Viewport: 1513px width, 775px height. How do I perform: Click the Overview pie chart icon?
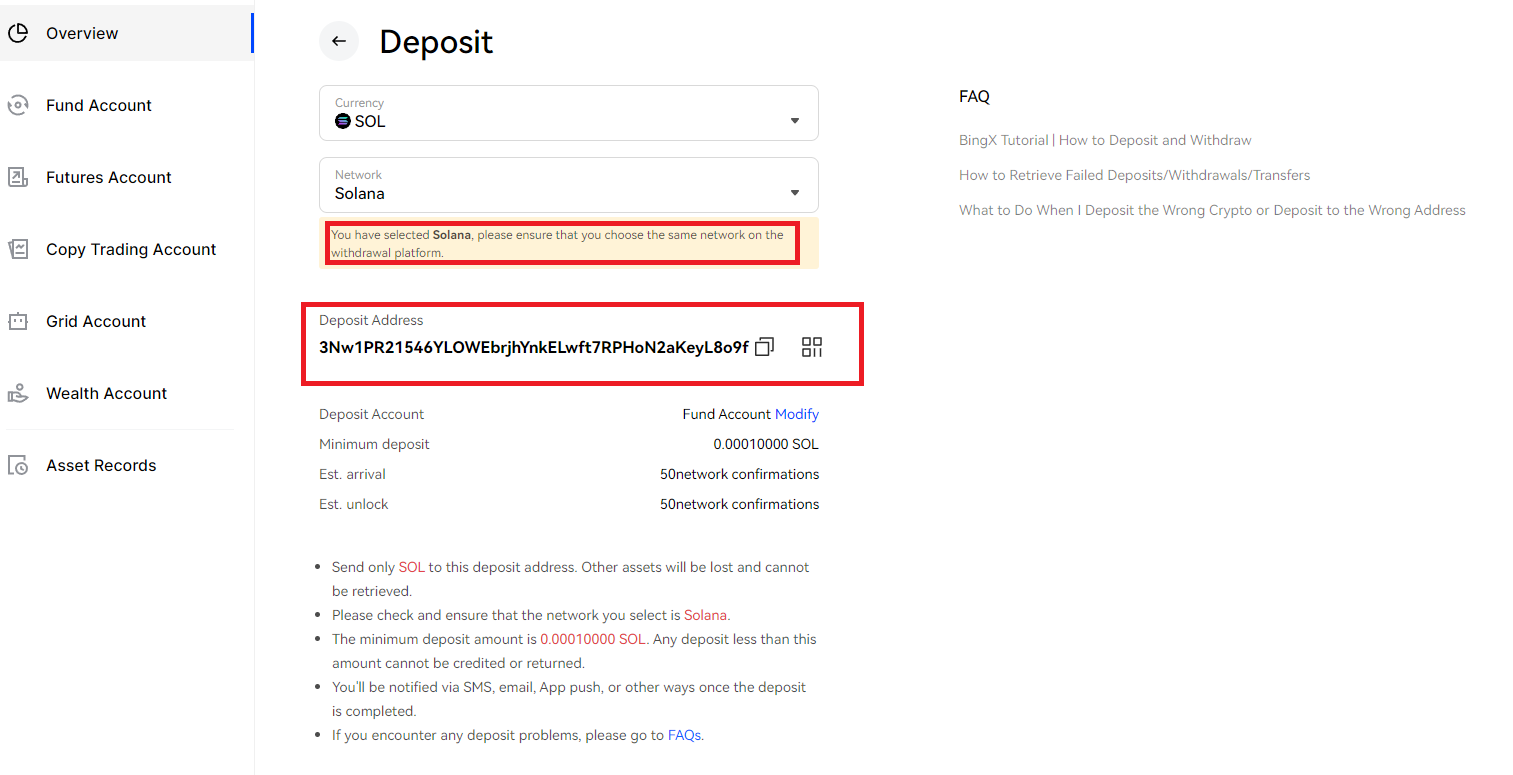[x=17, y=33]
